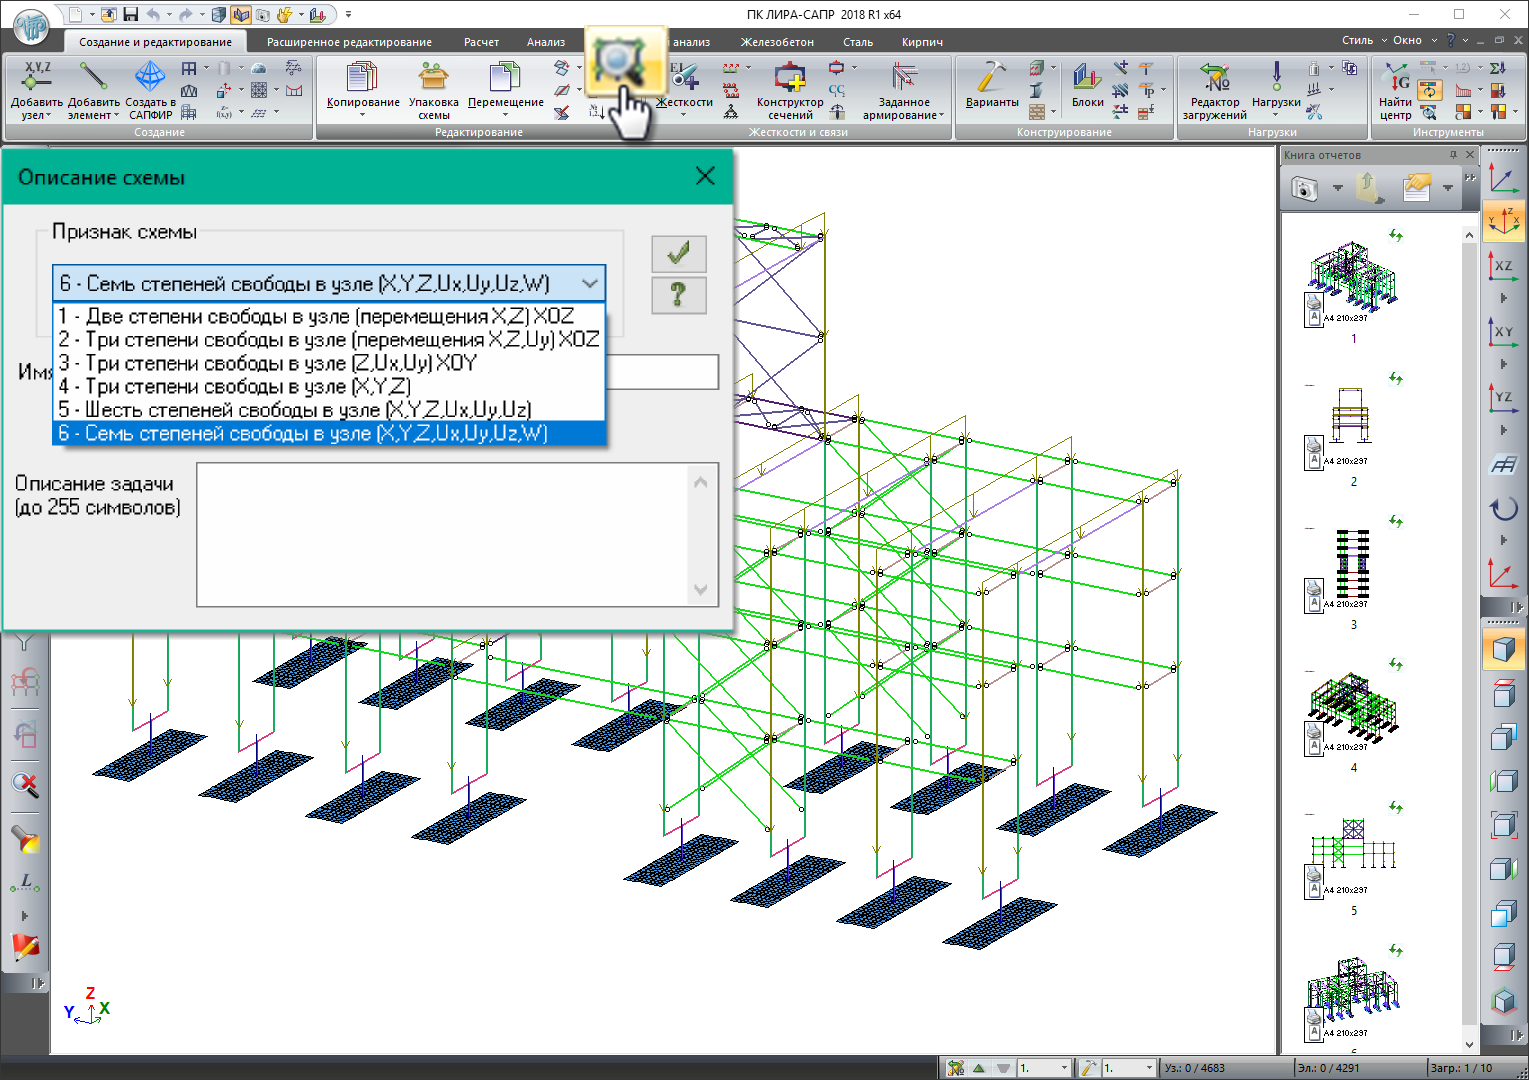
Task: Open the Железобетон ribbon tab
Action: [x=776, y=42]
